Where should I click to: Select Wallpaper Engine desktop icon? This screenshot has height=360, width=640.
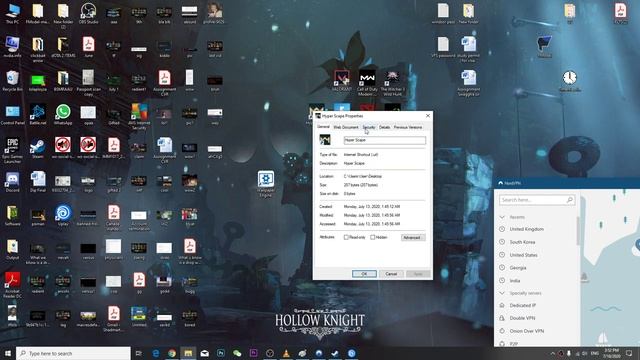coord(266,184)
